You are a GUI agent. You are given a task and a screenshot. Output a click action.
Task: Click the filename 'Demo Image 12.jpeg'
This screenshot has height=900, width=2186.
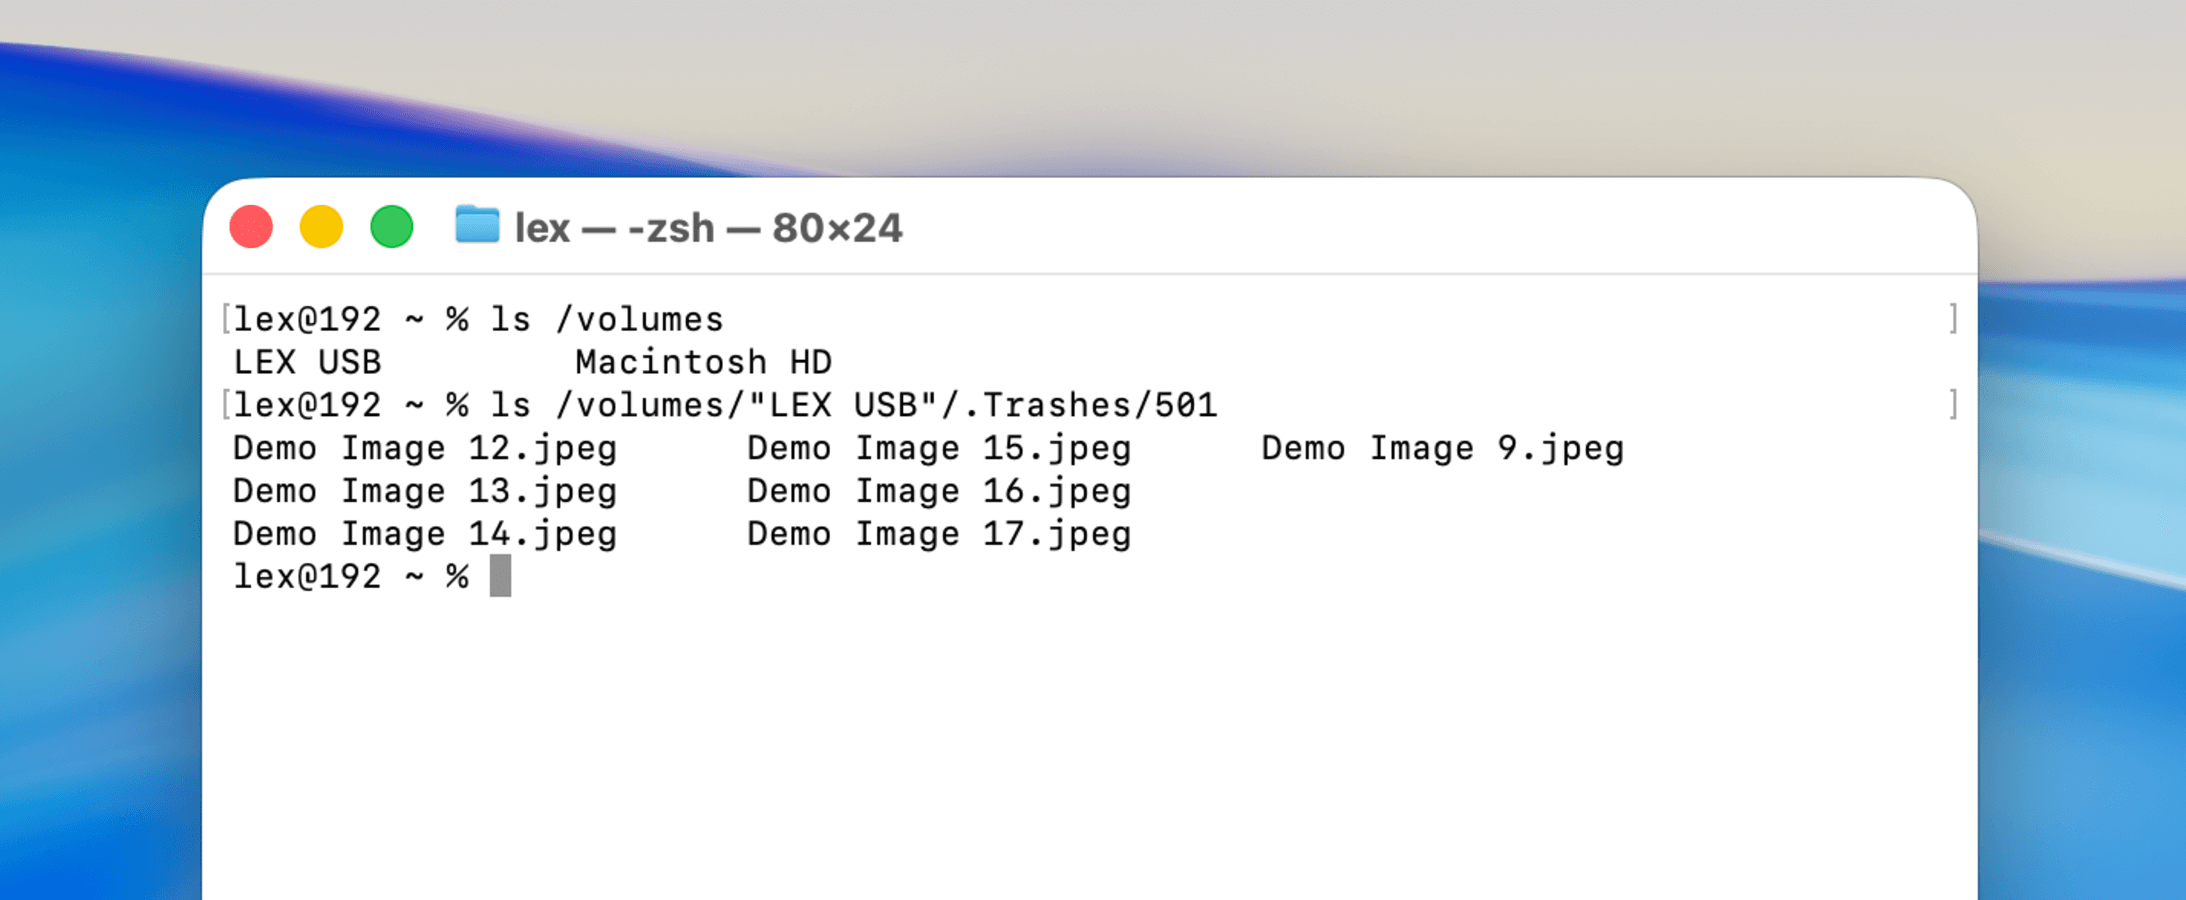click(424, 447)
